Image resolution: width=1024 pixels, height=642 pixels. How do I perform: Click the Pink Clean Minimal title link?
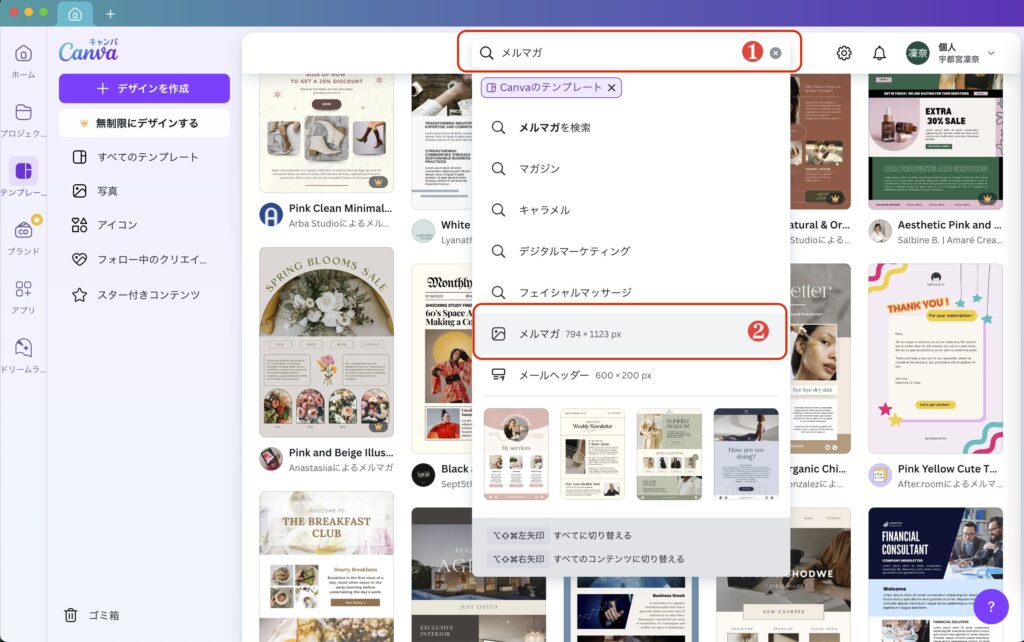340,208
